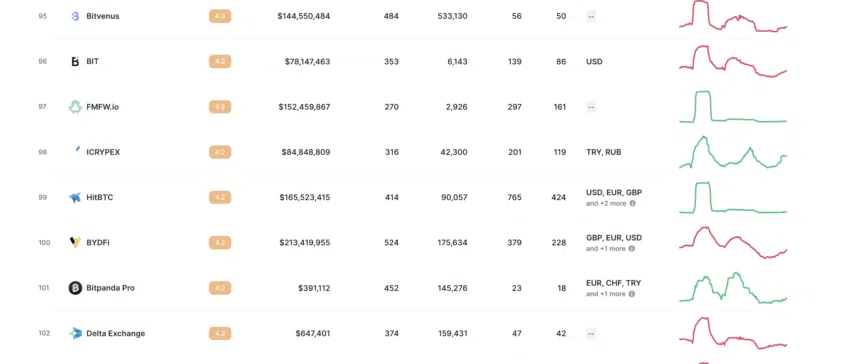Open the FMFW.io exchange page
The image size is (850, 364).
(102, 107)
